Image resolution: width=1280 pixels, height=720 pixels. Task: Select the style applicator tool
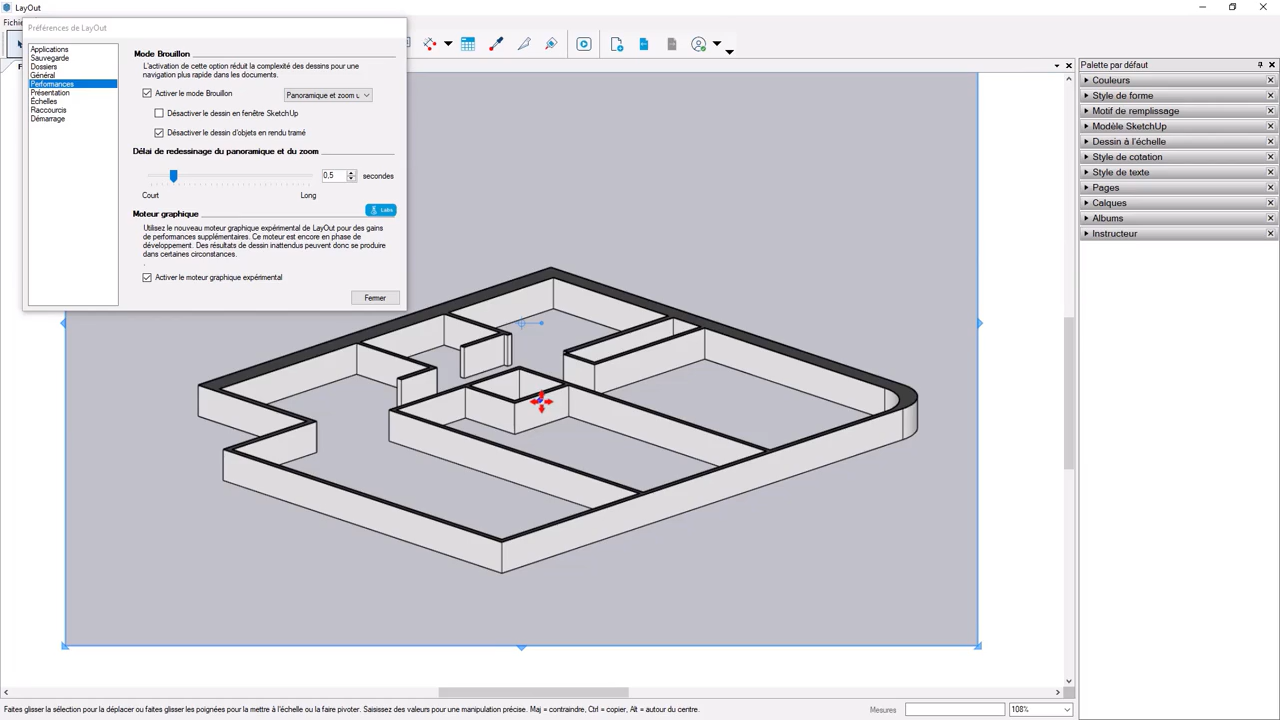(551, 44)
